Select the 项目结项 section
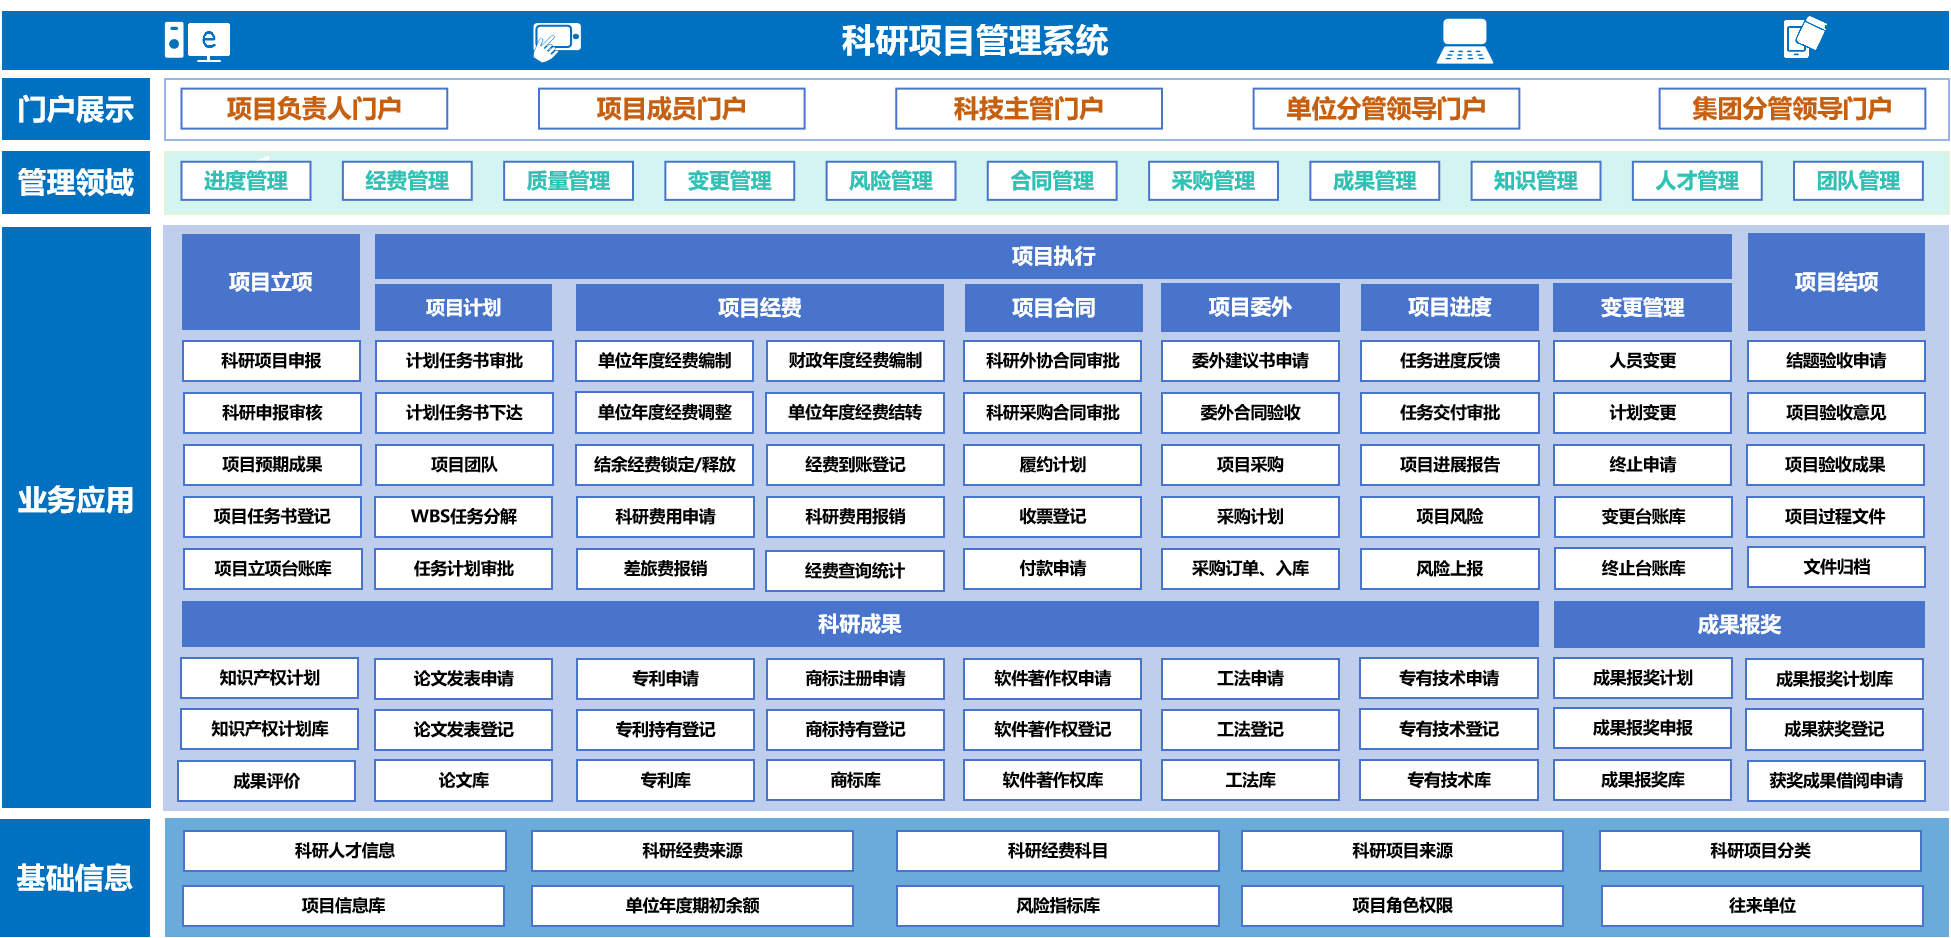 [1837, 282]
